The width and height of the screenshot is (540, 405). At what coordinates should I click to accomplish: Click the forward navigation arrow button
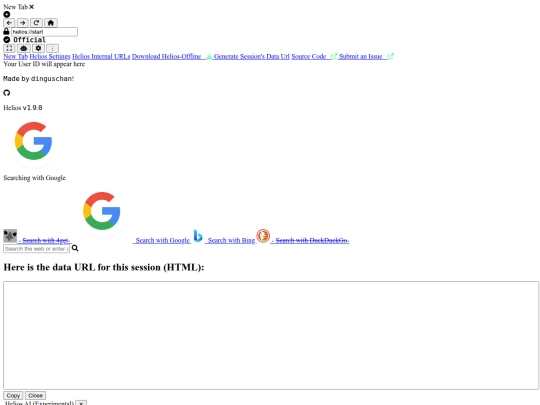click(x=23, y=23)
